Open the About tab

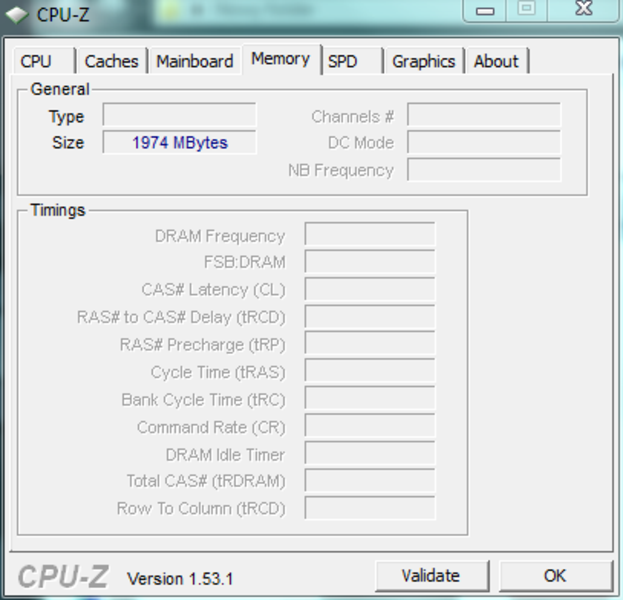click(496, 61)
